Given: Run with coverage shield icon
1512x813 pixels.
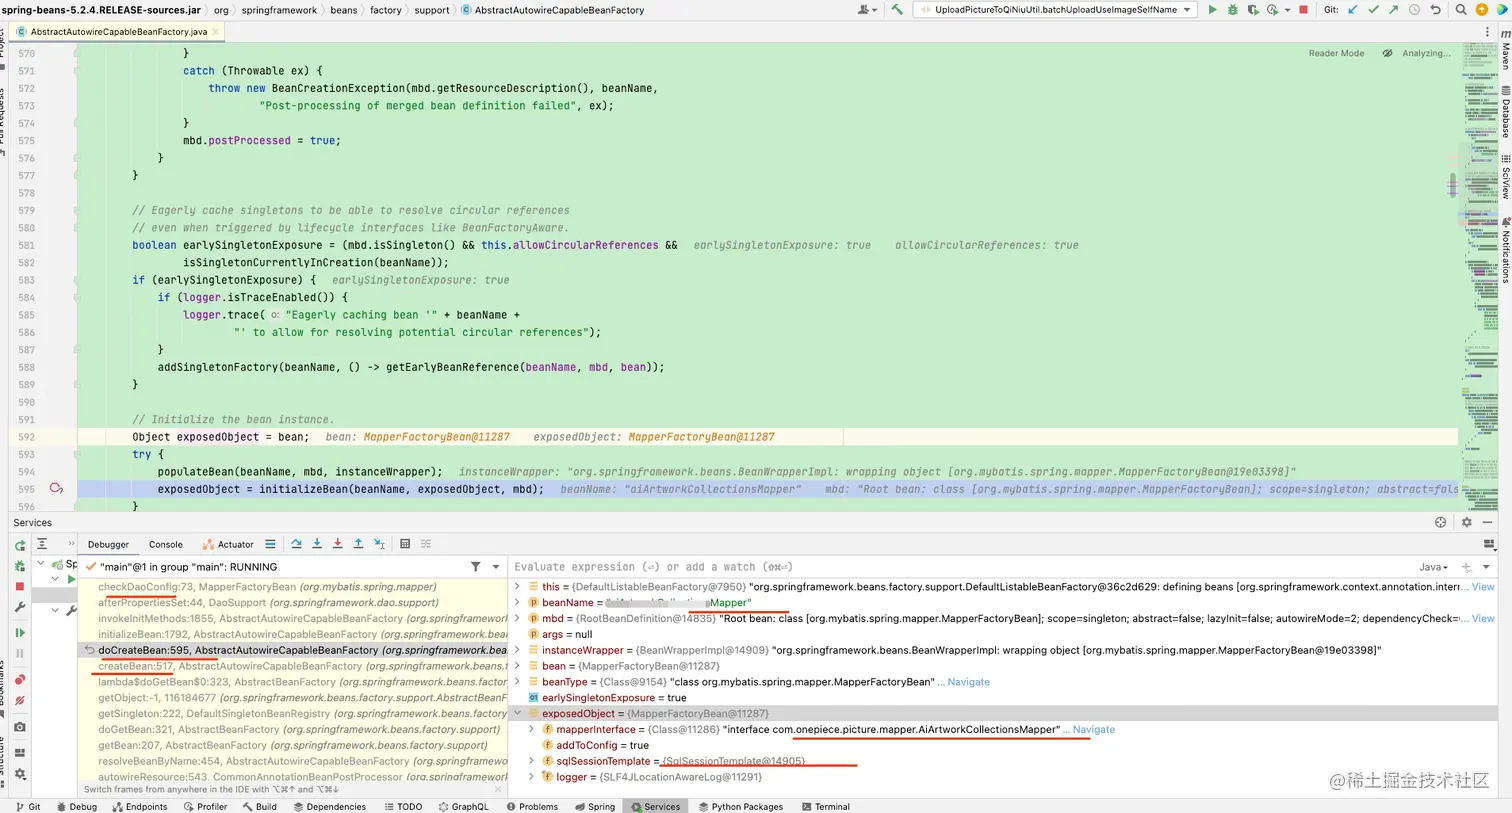Looking at the screenshot, I should [x=1252, y=10].
